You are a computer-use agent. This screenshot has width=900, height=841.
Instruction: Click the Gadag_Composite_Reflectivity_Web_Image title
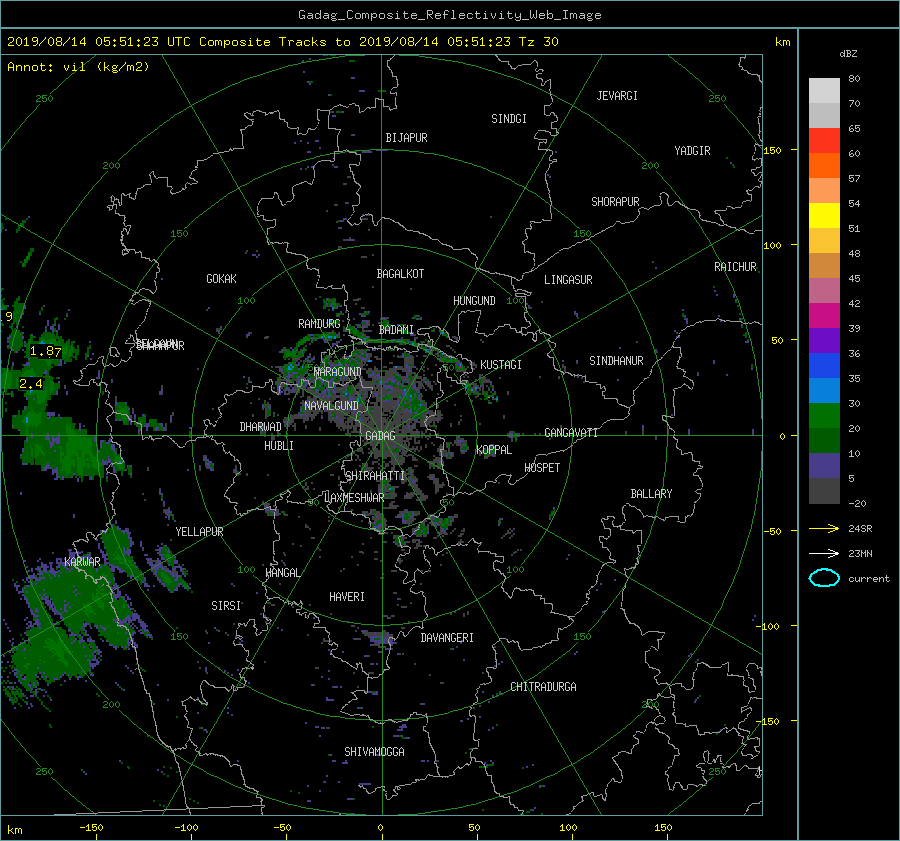(x=449, y=15)
